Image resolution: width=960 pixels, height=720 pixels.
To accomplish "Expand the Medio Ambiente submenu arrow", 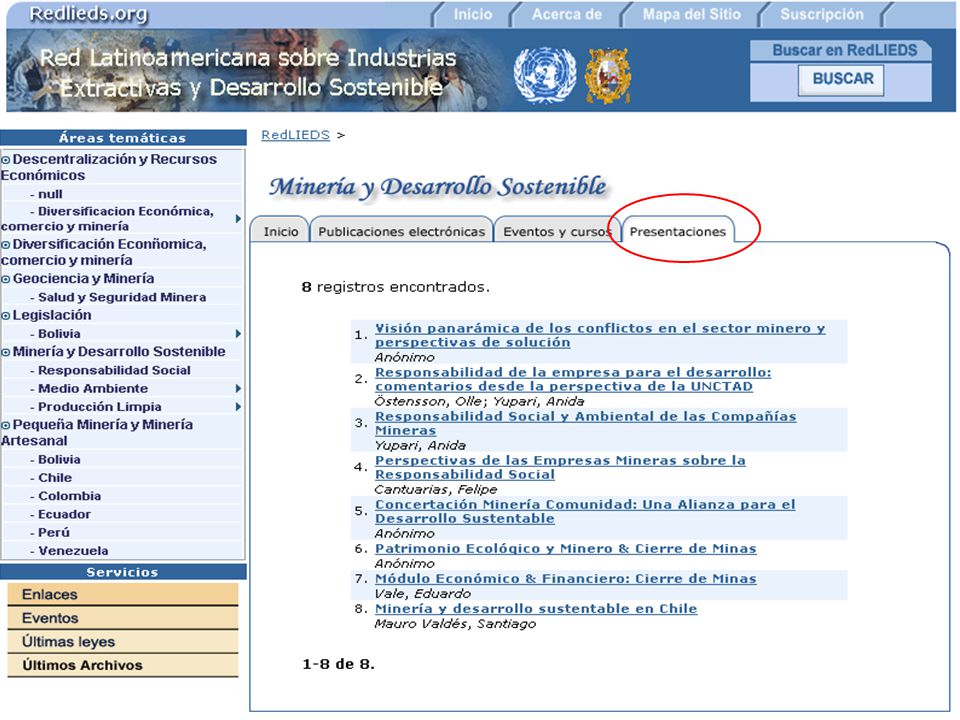I will point(238,388).
